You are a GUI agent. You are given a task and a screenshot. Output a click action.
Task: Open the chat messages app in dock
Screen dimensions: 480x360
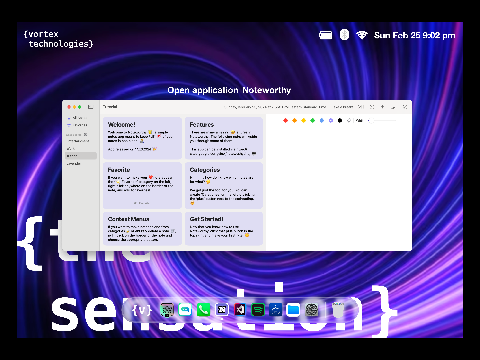[x=185, y=310]
